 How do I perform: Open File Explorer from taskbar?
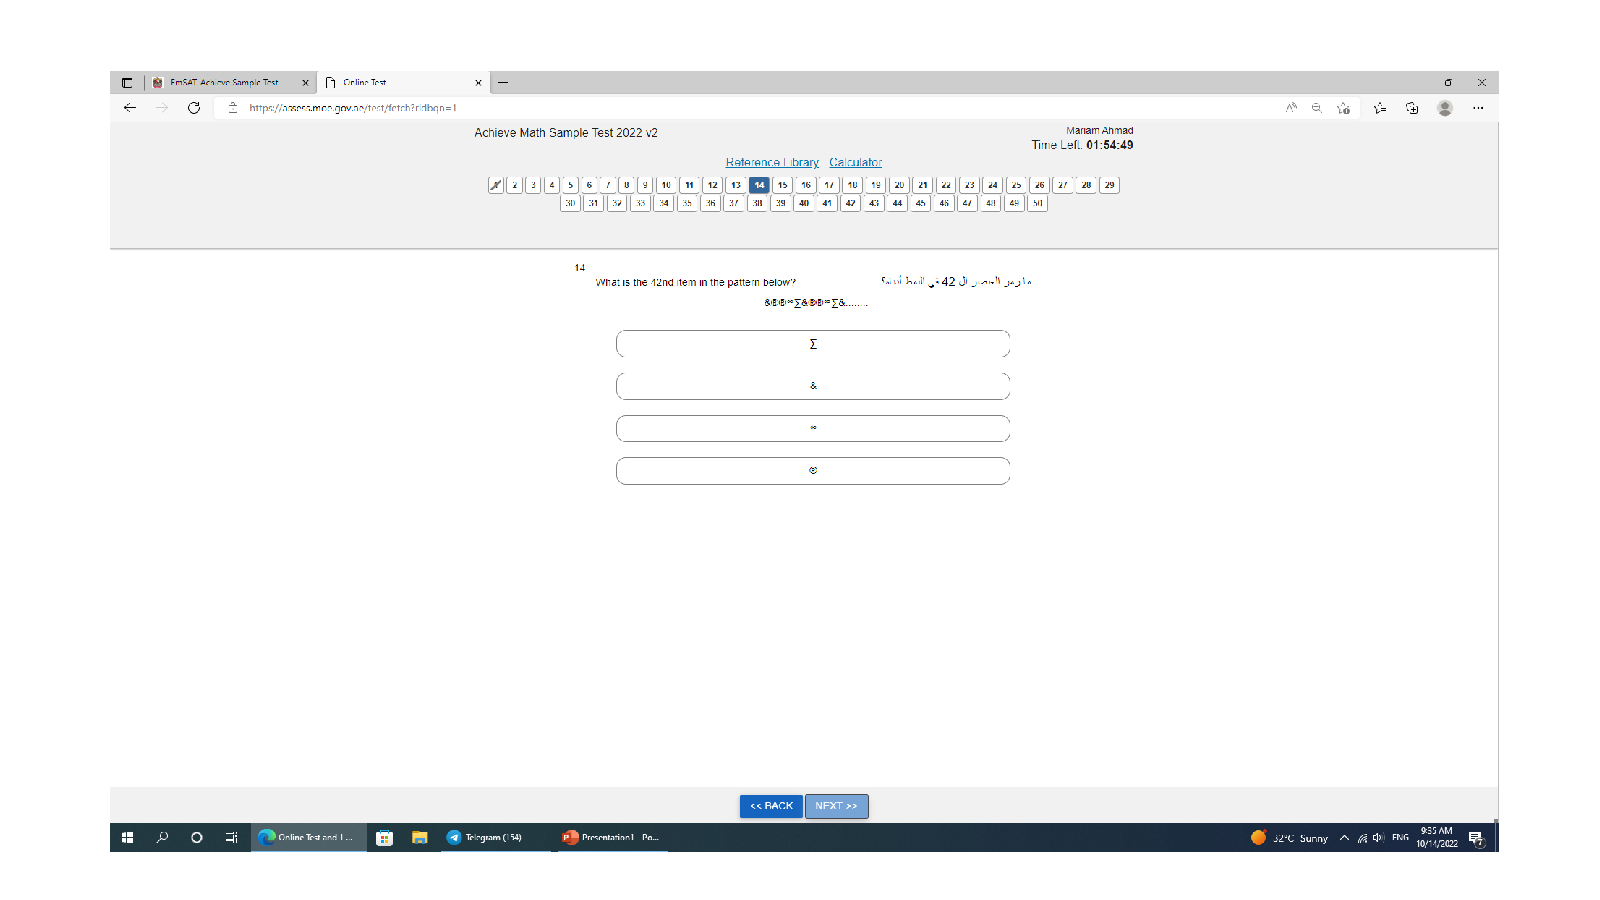click(420, 838)
